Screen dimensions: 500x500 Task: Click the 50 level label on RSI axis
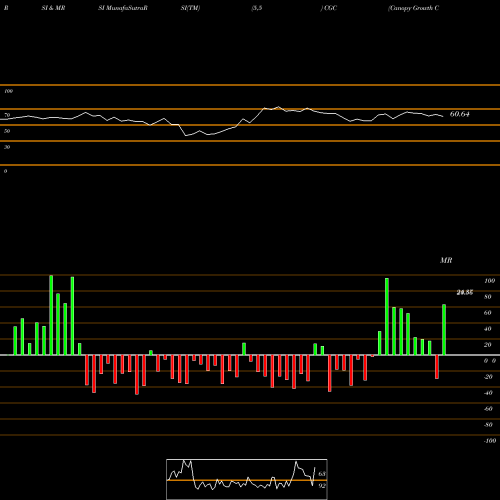pos(7,131)
